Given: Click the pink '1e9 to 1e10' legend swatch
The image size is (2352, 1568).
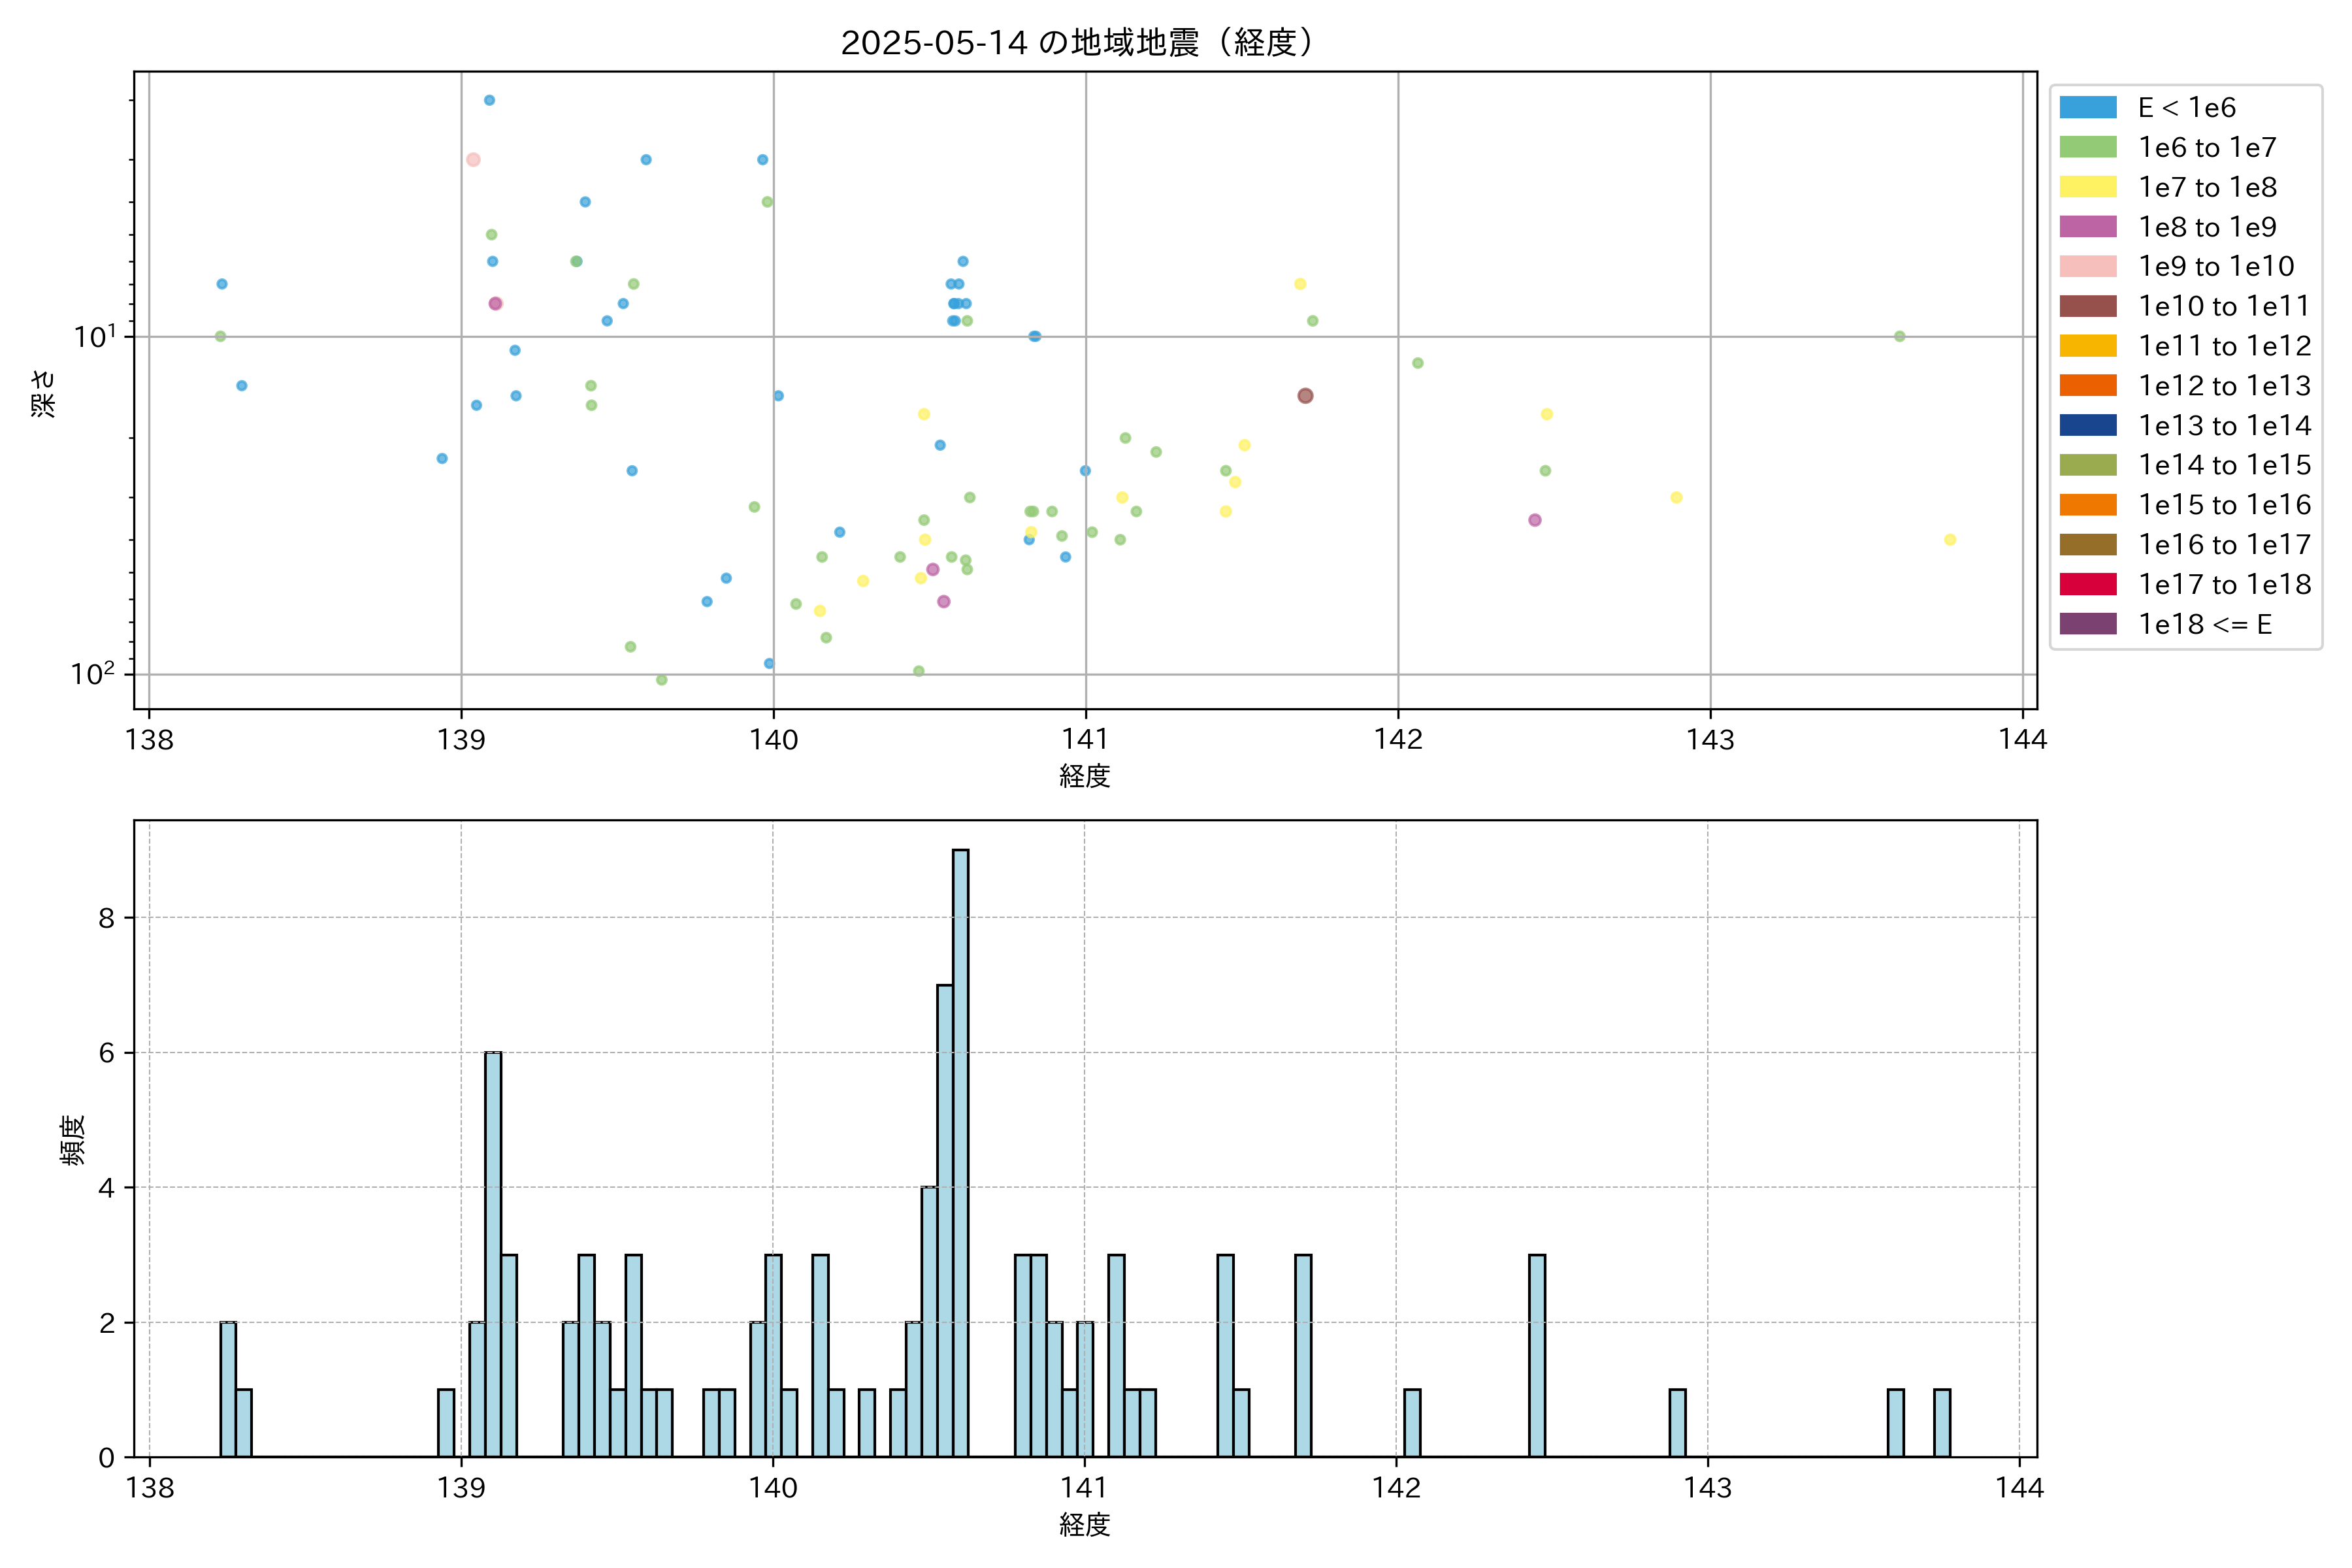Looking at the screenshot, I should point(2088,267).
